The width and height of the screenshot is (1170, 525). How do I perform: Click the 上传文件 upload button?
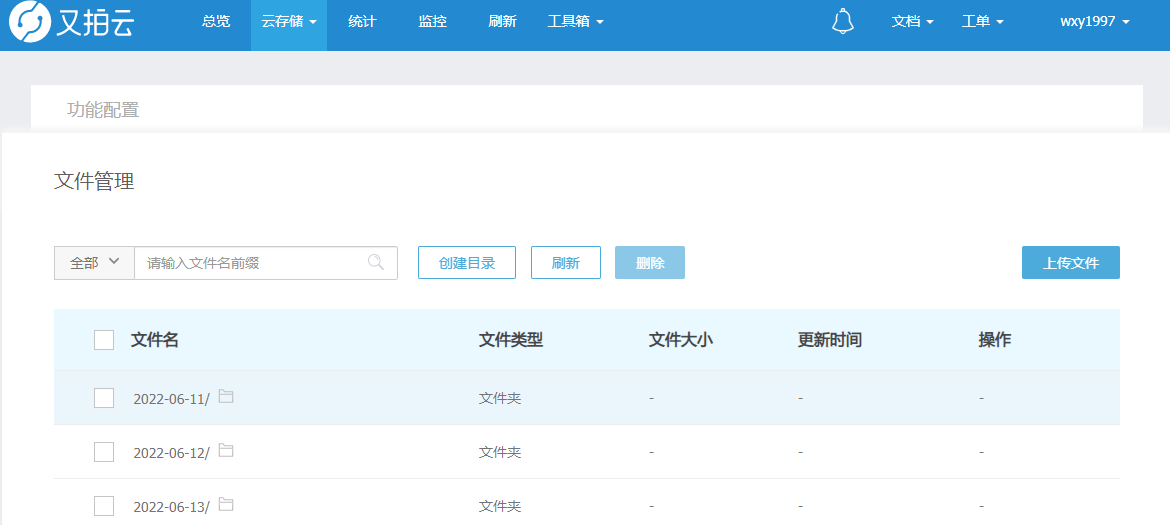click(1070, 263)
